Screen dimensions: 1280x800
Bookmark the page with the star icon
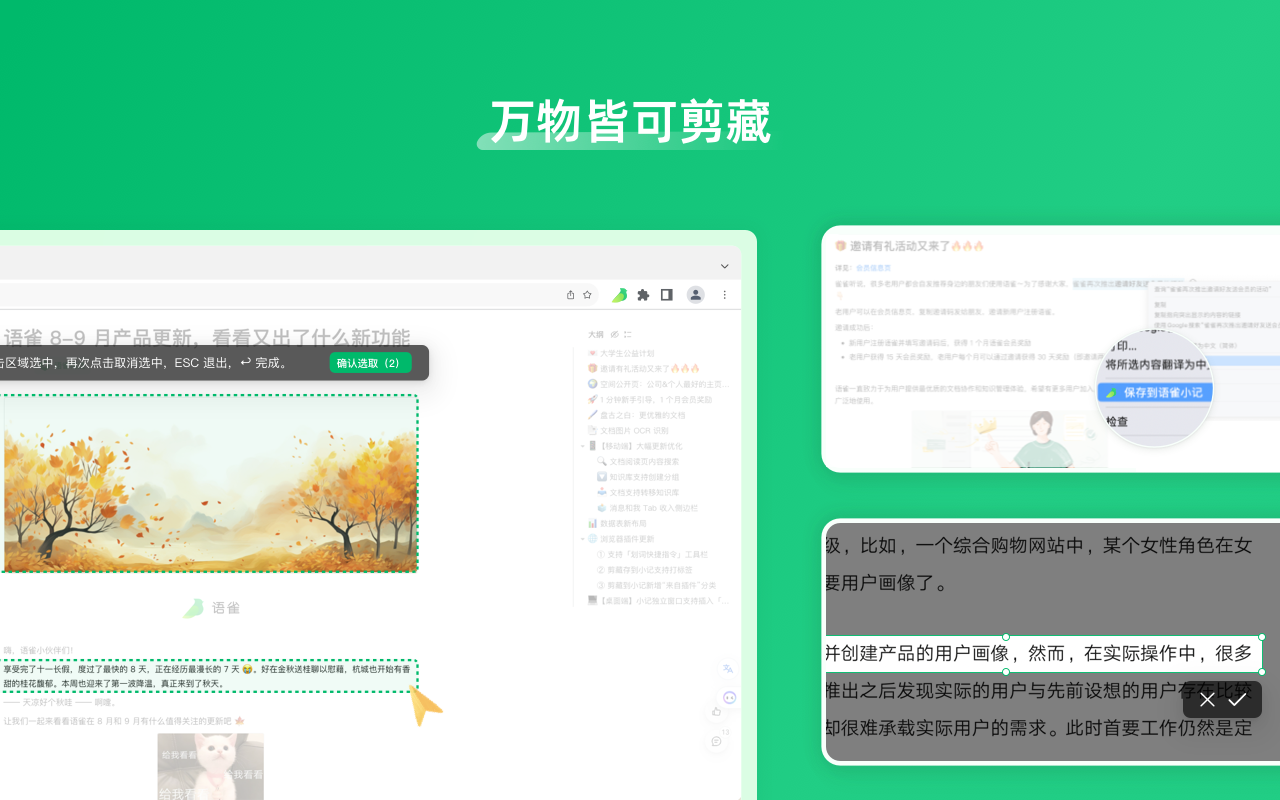click(587, 295)
